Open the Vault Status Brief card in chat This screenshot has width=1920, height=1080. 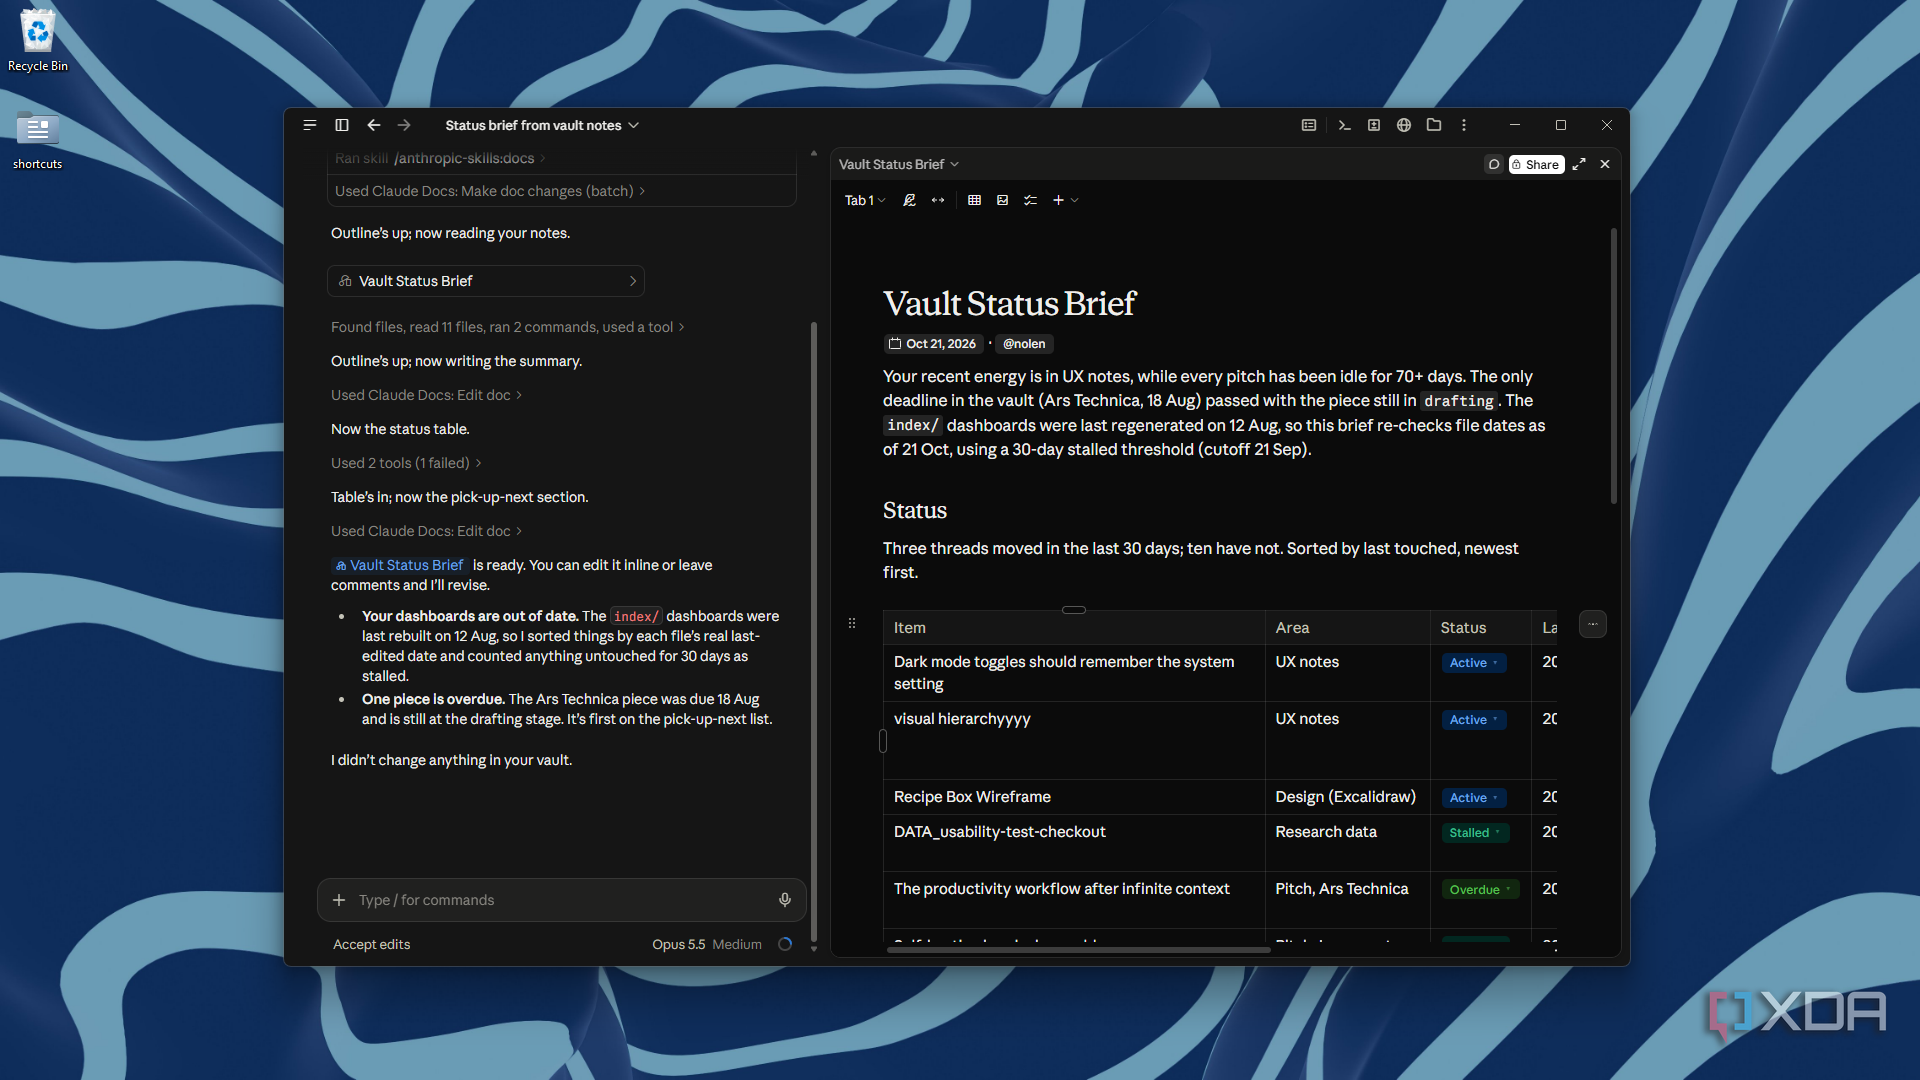[486, 281]
